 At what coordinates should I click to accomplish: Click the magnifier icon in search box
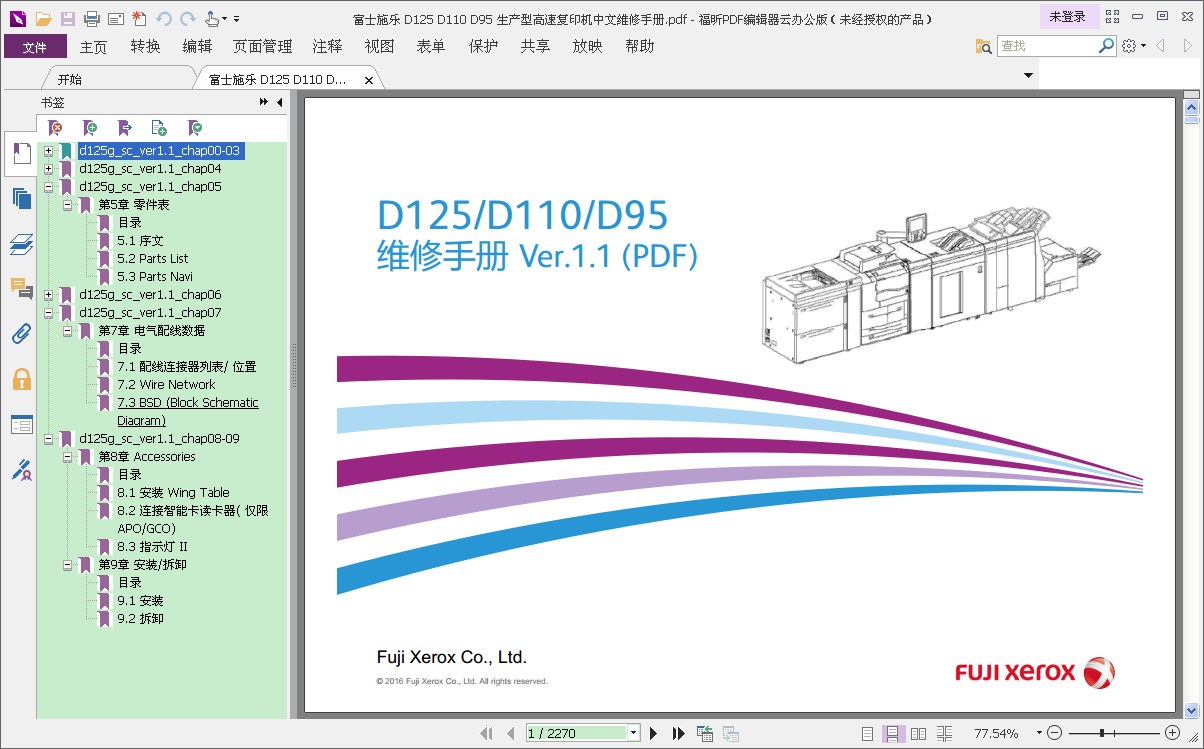coord(1106,45)
